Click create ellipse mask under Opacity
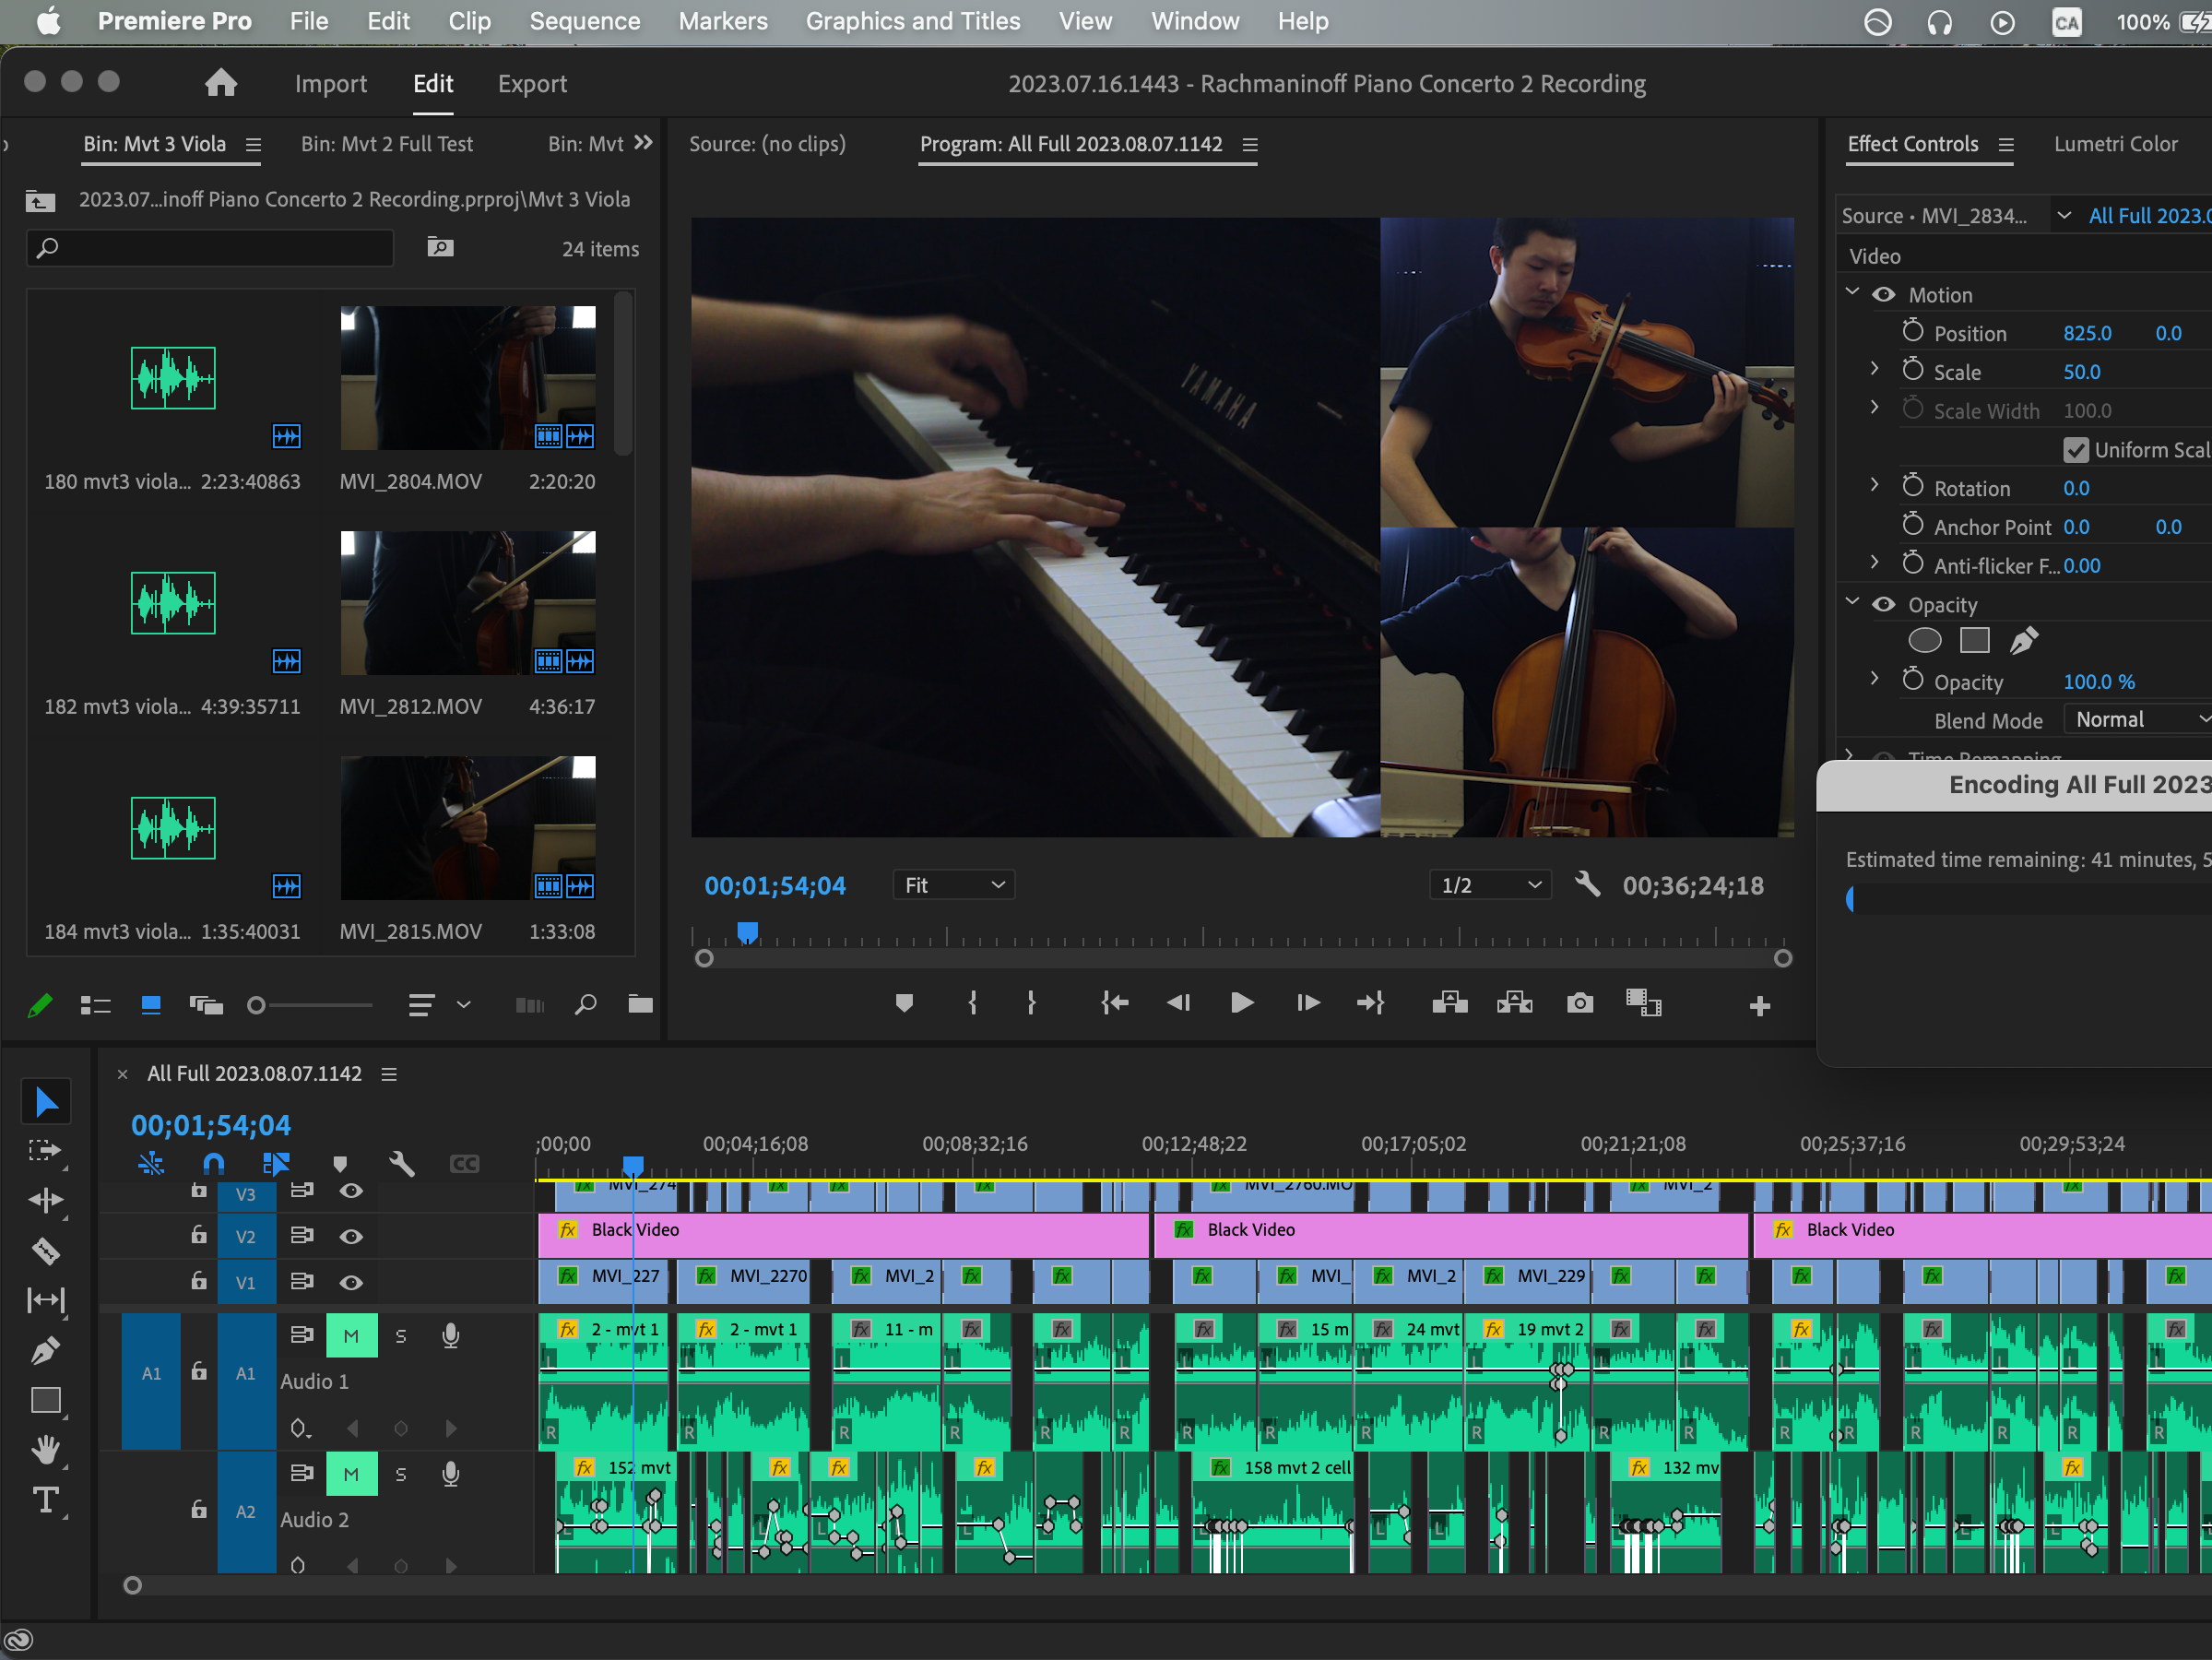2212x1660 pixels. tap(1925, 640)
